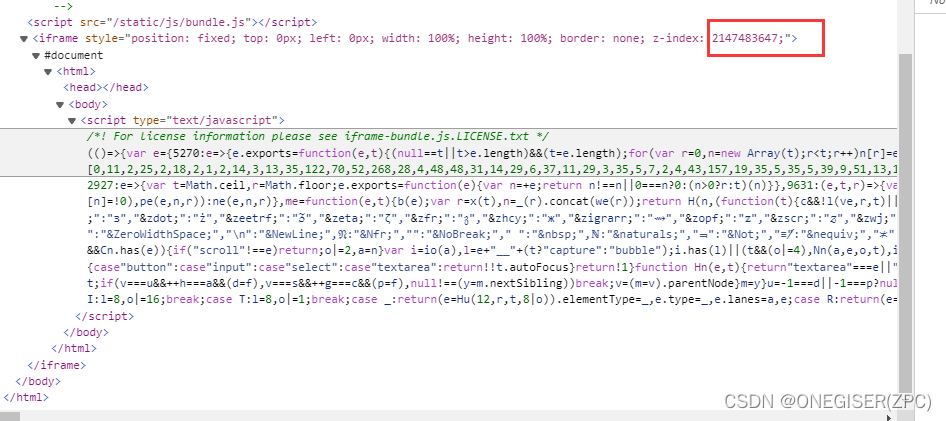
Task: Collapse the iframe element node
Action: (24, 39)
